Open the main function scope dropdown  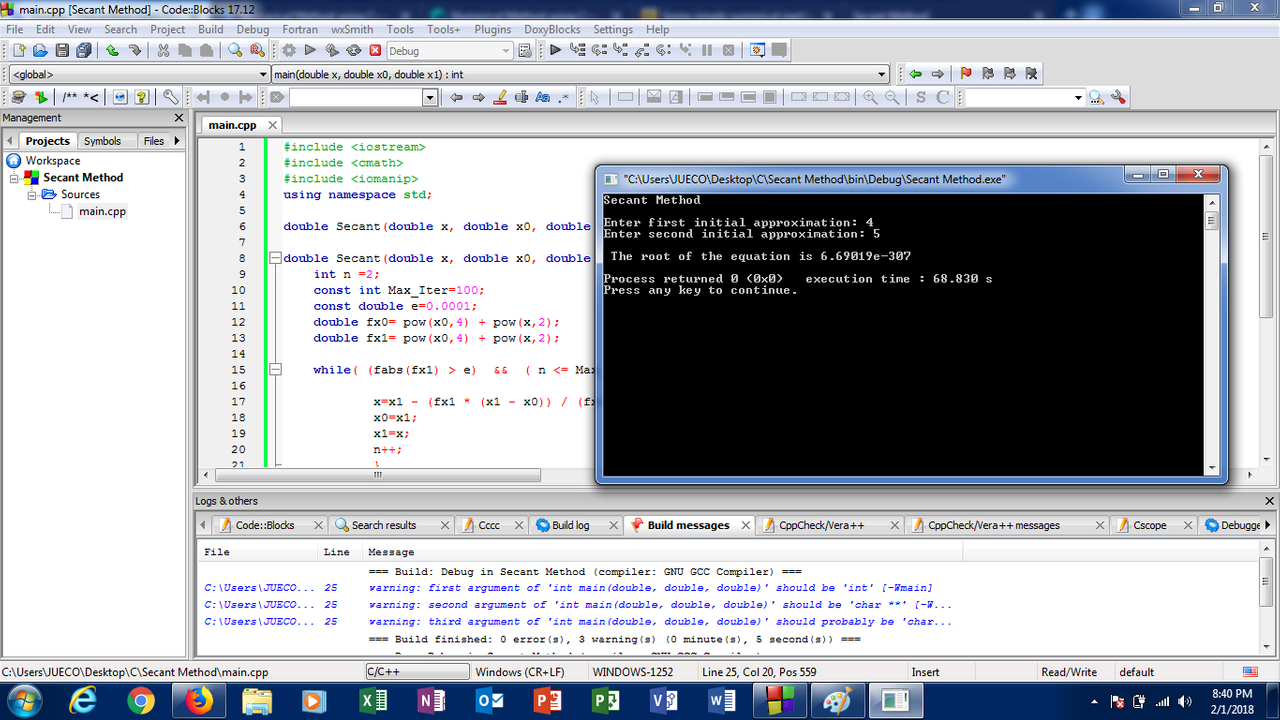click(x=880, y=73)
